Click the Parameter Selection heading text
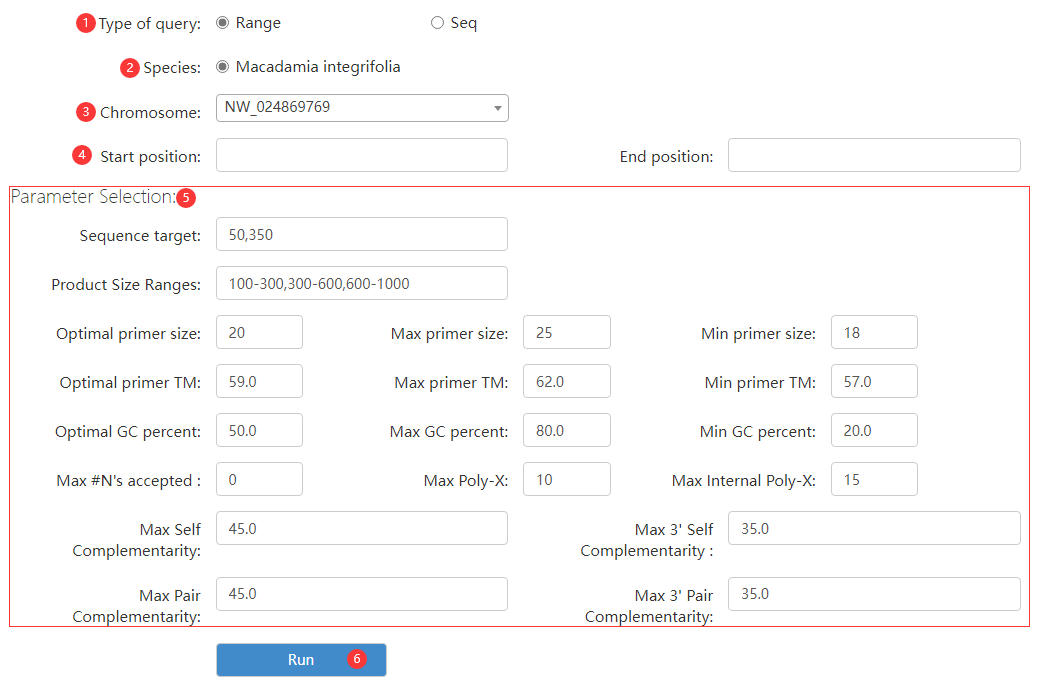This screenshot has height=684, width=1038. pos(93,197)
